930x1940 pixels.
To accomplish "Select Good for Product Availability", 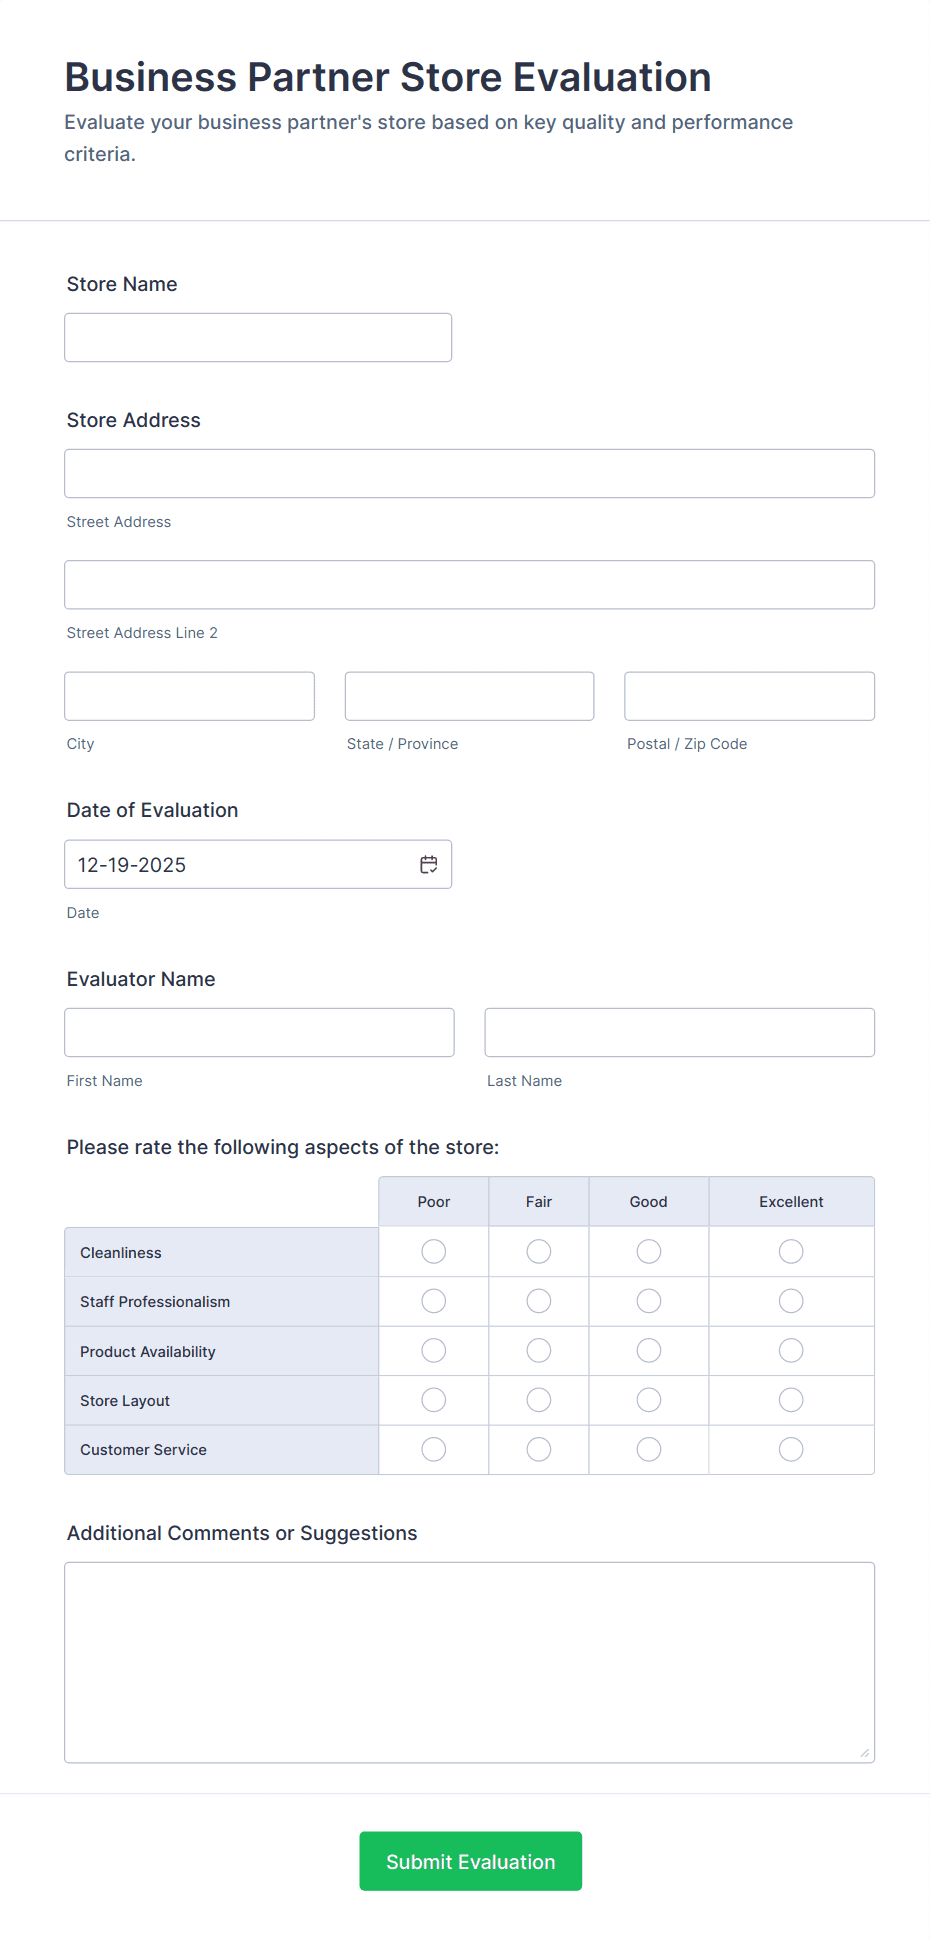I will 648,1350.
